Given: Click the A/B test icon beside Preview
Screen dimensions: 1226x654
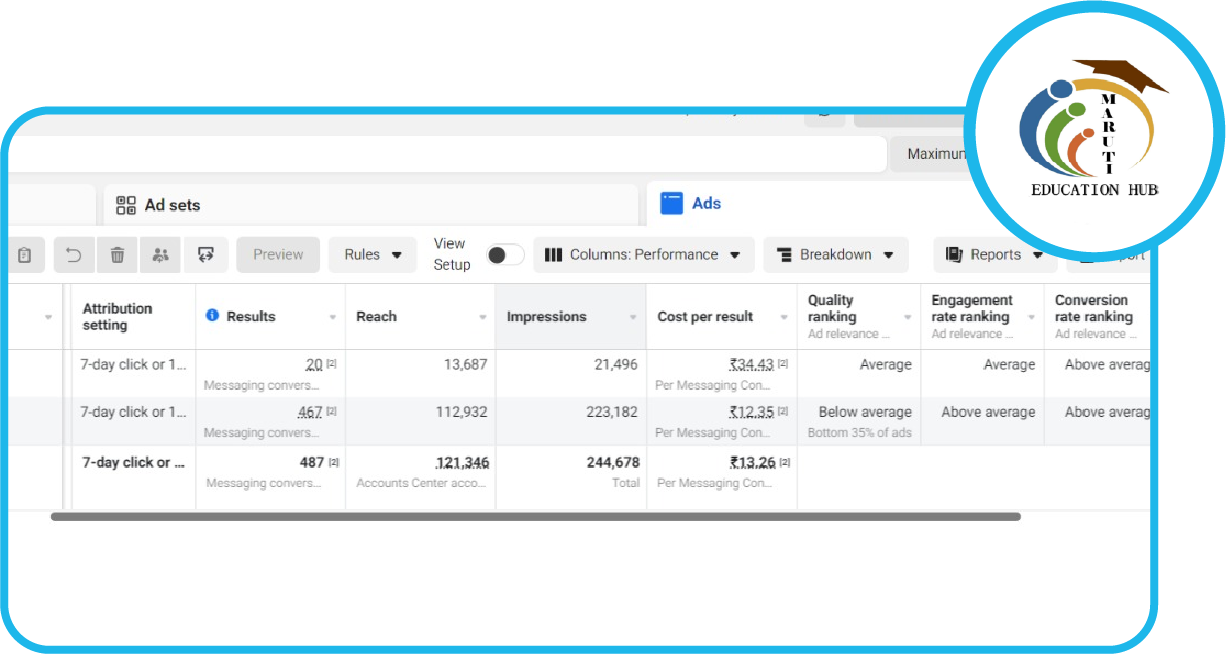Looking at the screenshot, I should [x=206, y=255].
